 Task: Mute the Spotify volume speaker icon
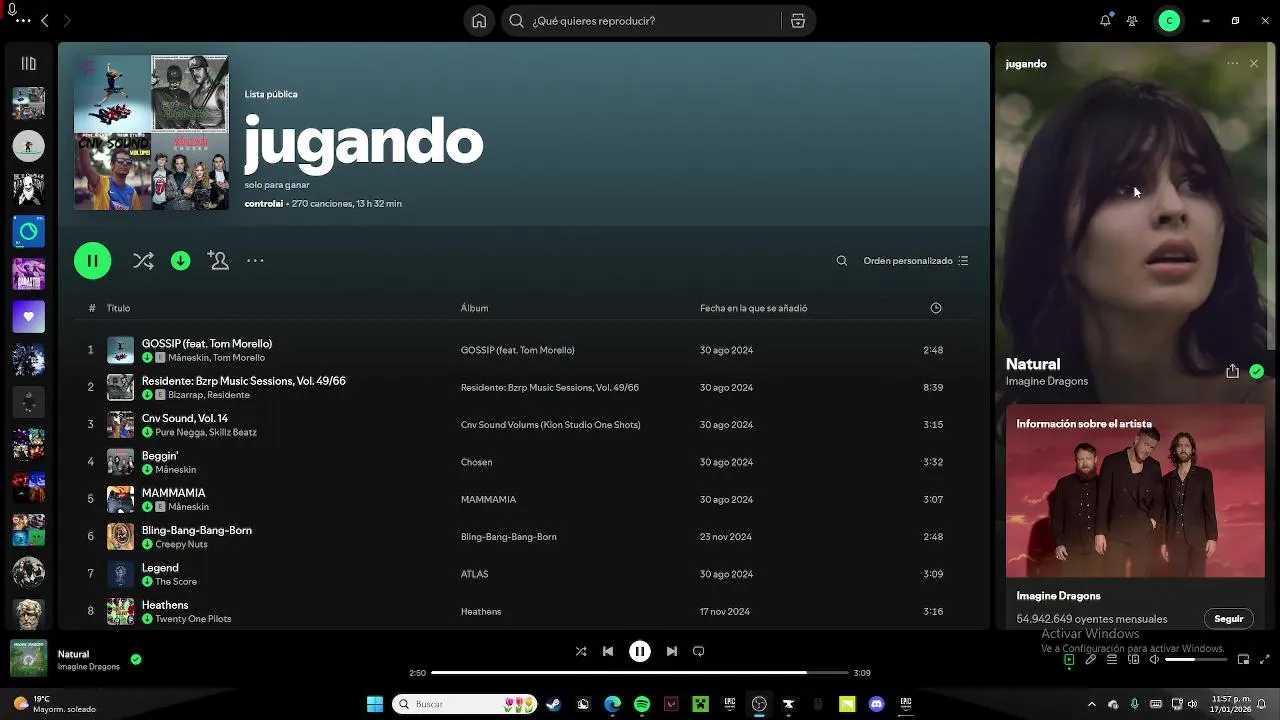pyautogui.click(x=1154, y=660)
